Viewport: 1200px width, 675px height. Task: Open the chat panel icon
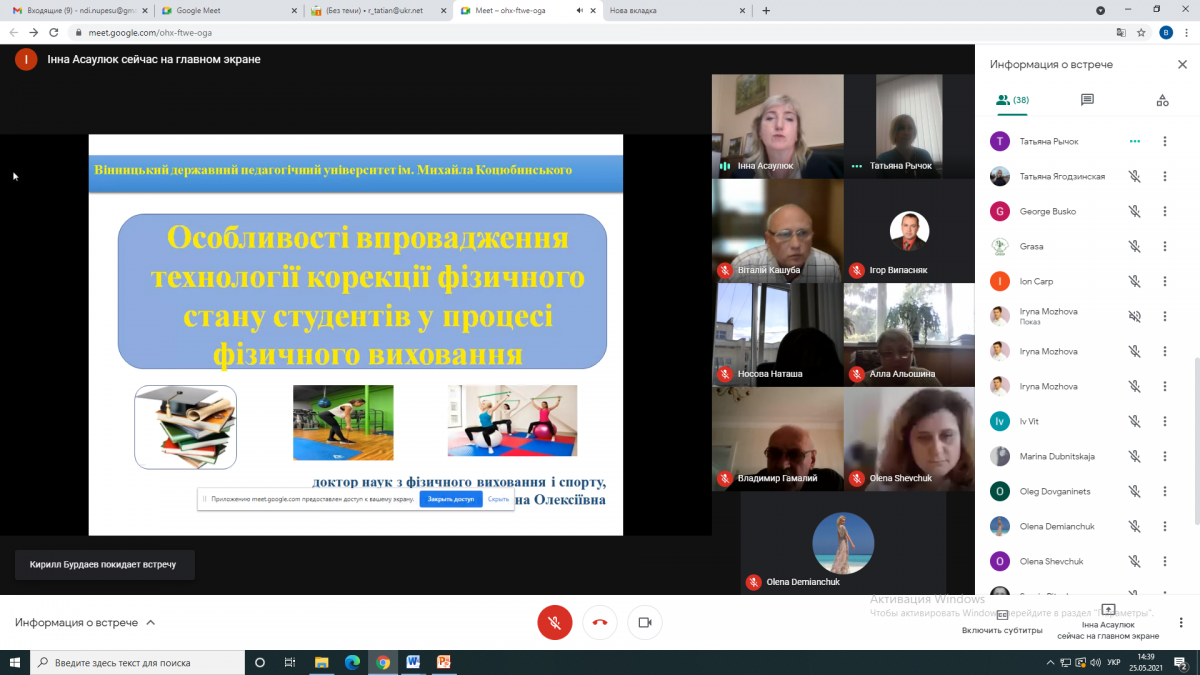click(1087, 100)
